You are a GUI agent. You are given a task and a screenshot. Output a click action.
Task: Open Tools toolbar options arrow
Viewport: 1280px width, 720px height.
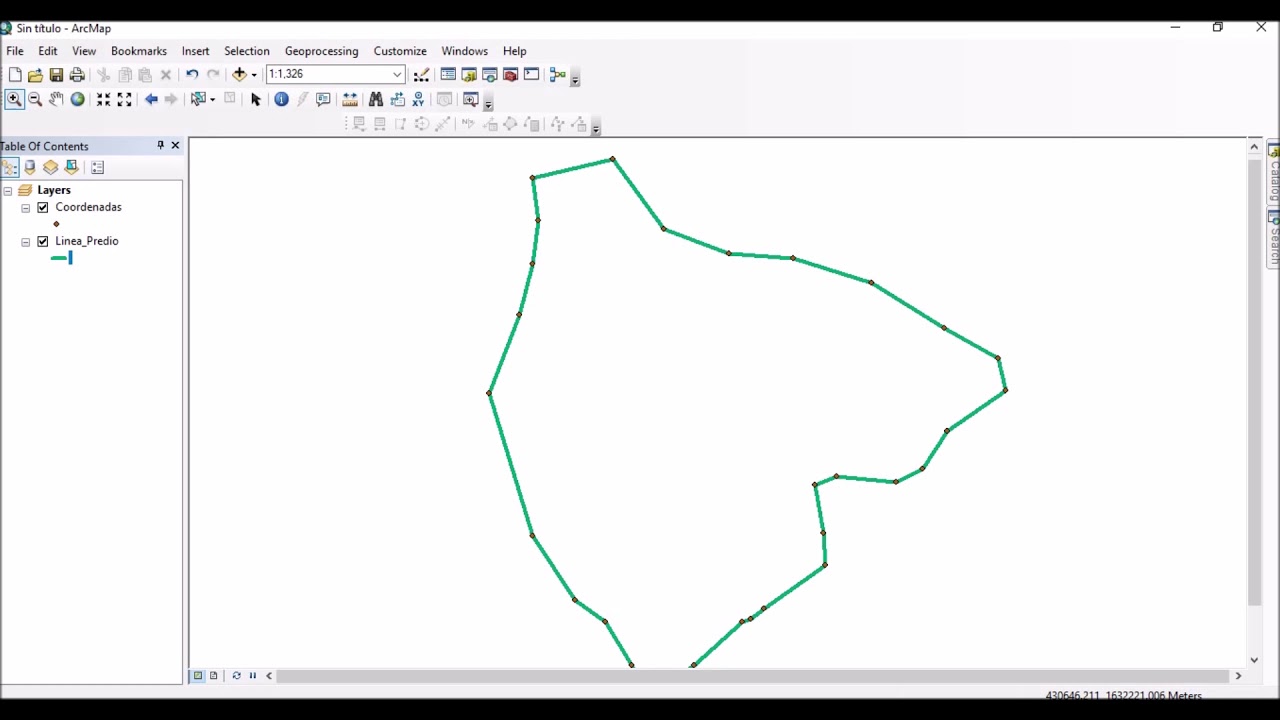[488, 101]
